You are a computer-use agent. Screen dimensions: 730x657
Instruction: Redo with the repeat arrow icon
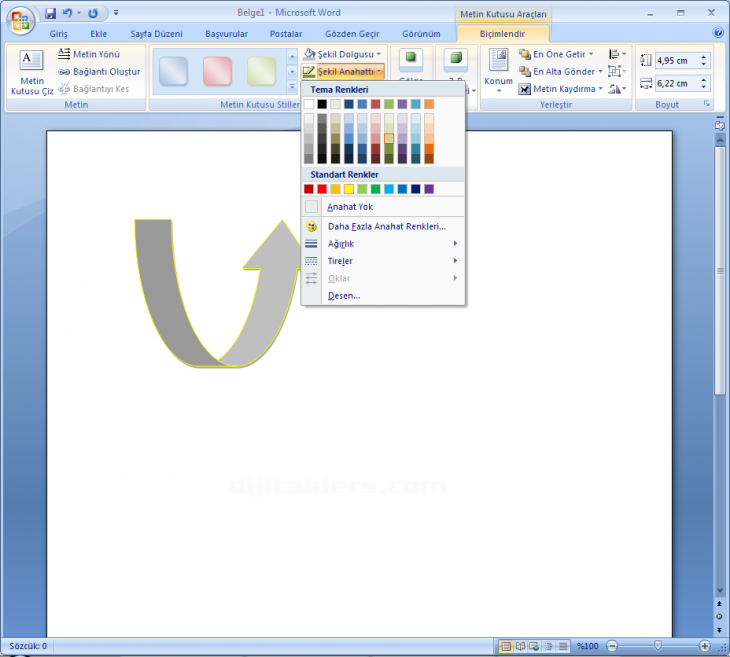(93, 13)
